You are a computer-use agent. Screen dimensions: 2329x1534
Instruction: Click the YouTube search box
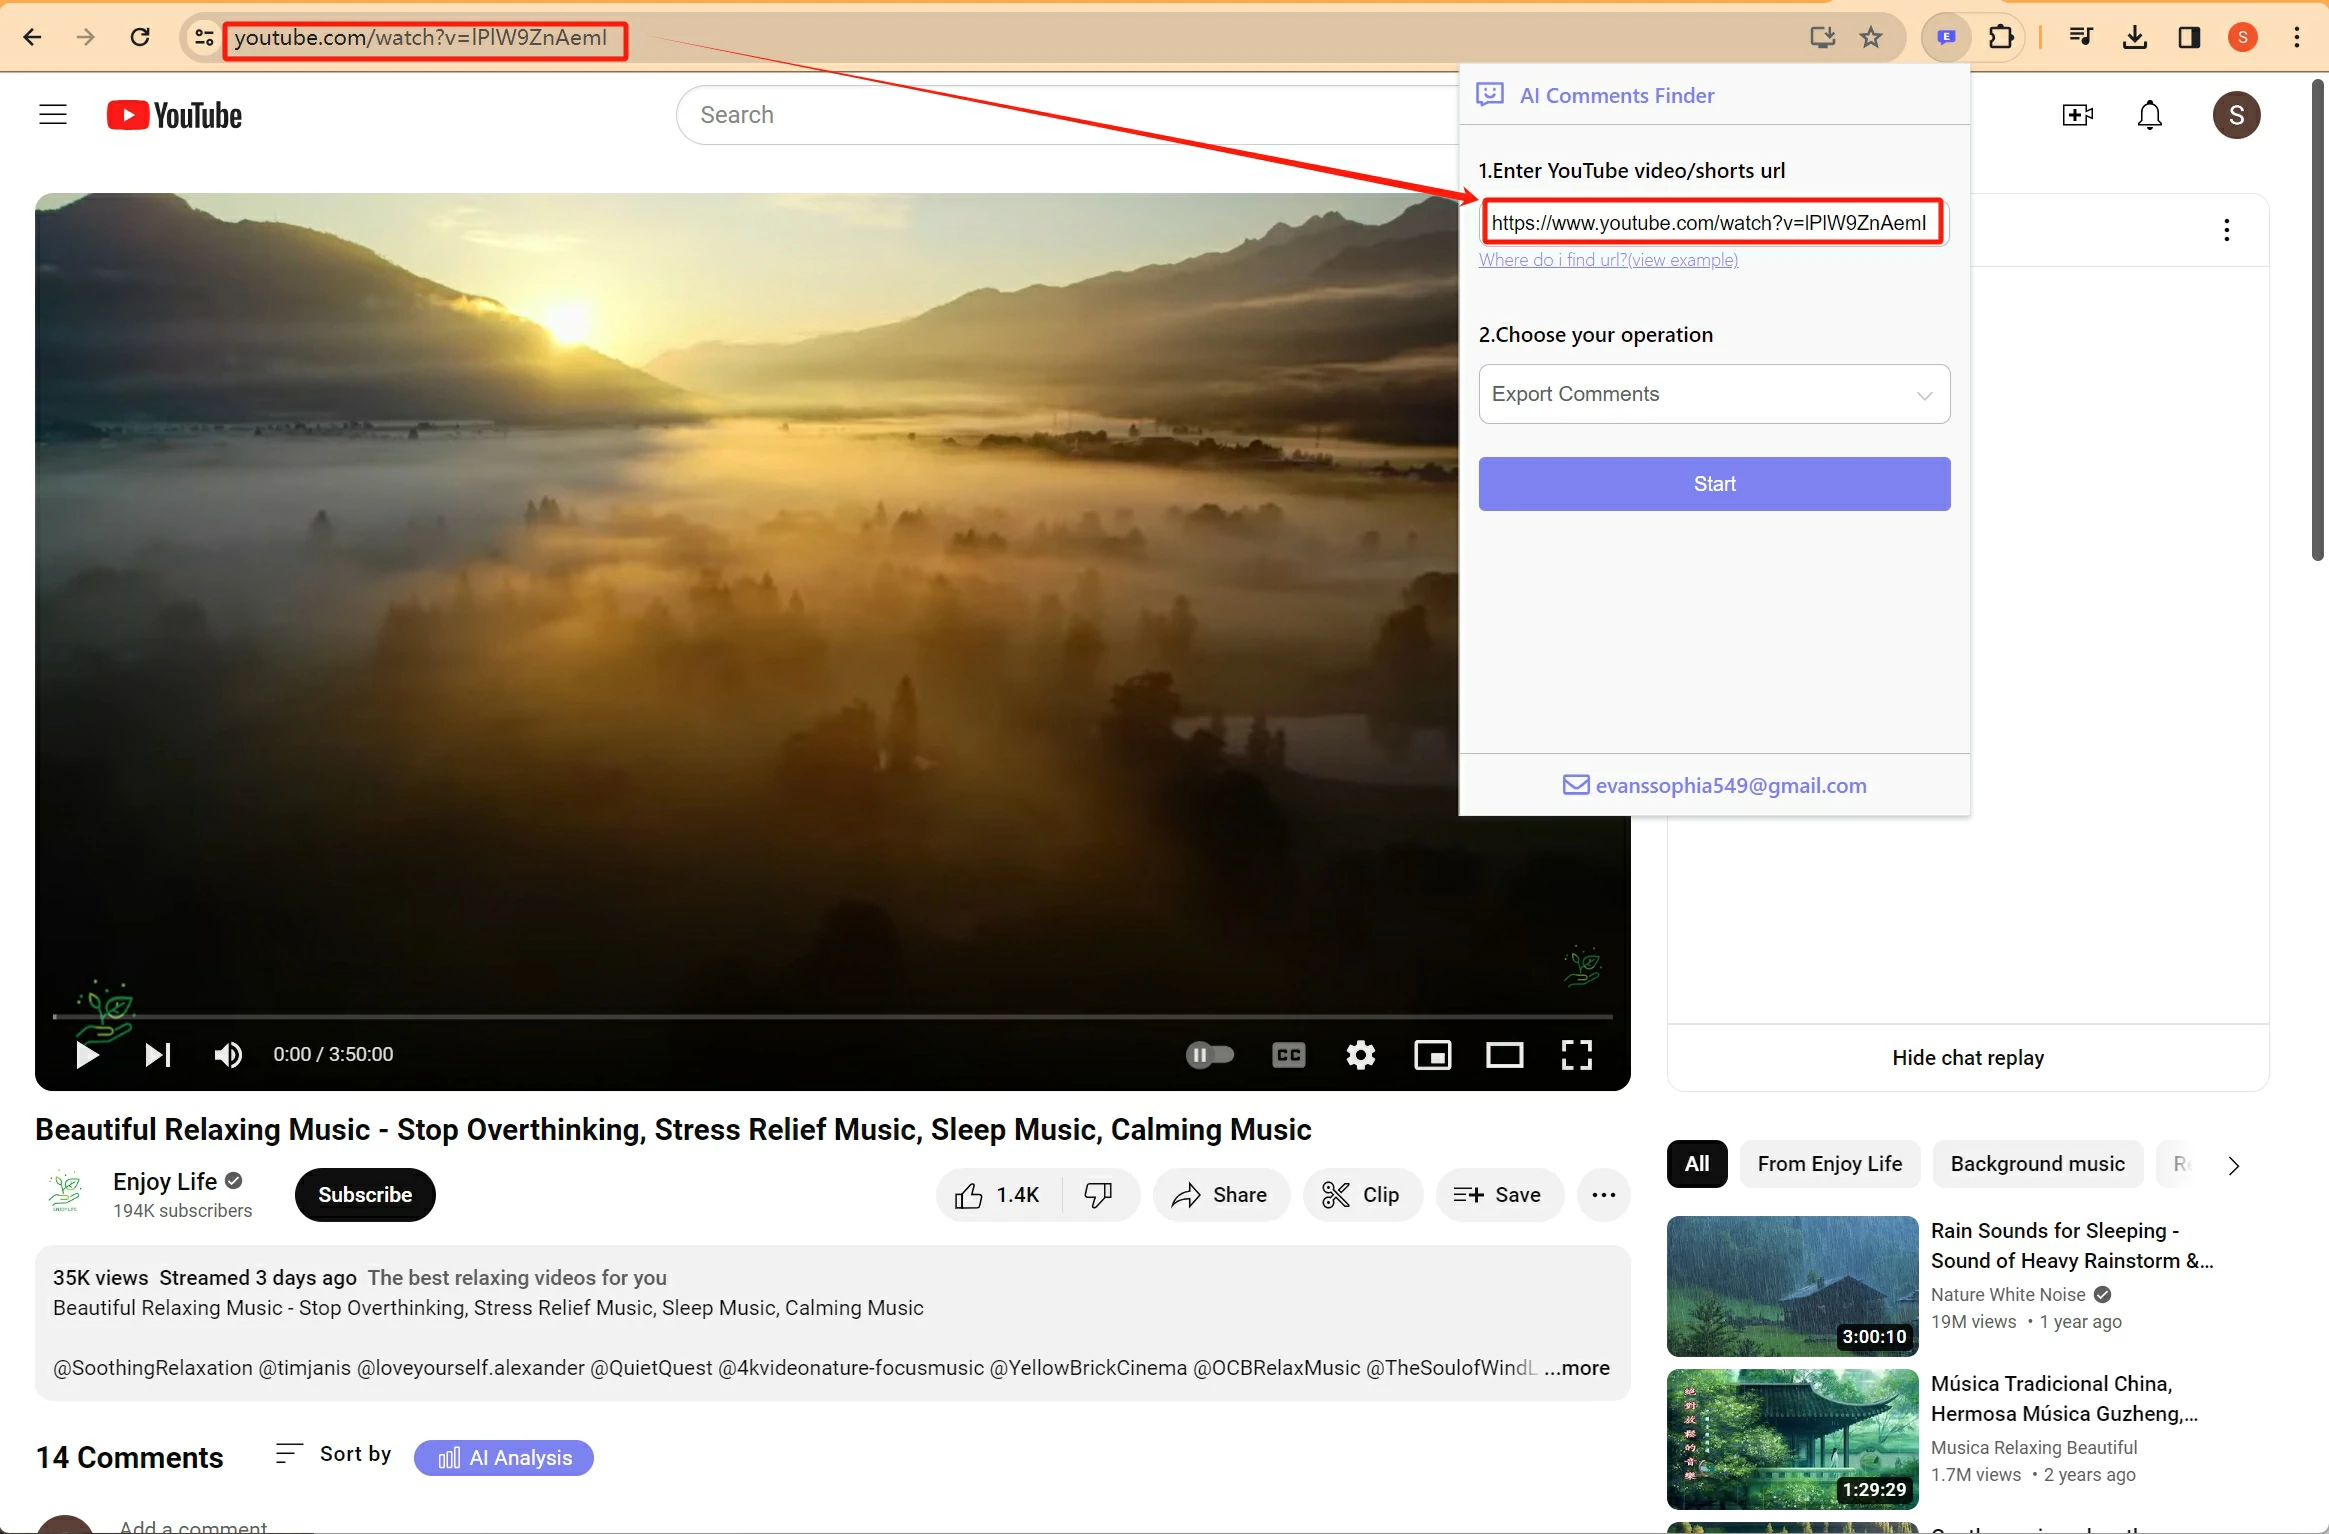1065,115
